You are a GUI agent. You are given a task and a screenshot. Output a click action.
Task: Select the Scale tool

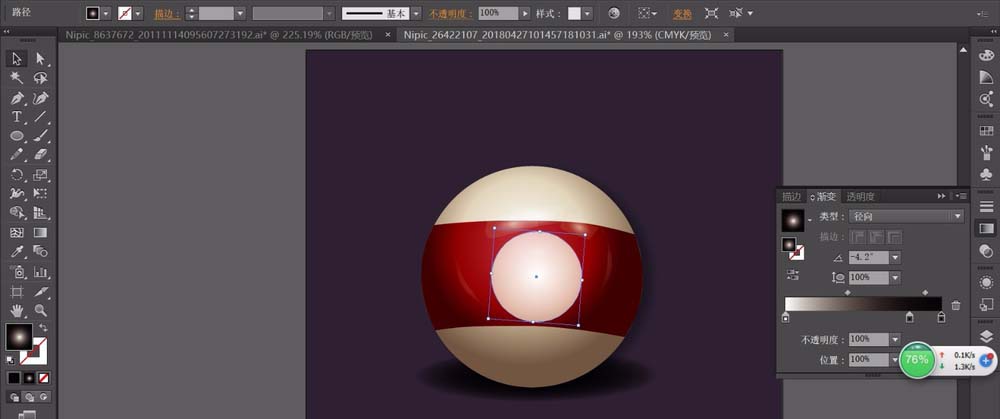click(x=41, y=175)
